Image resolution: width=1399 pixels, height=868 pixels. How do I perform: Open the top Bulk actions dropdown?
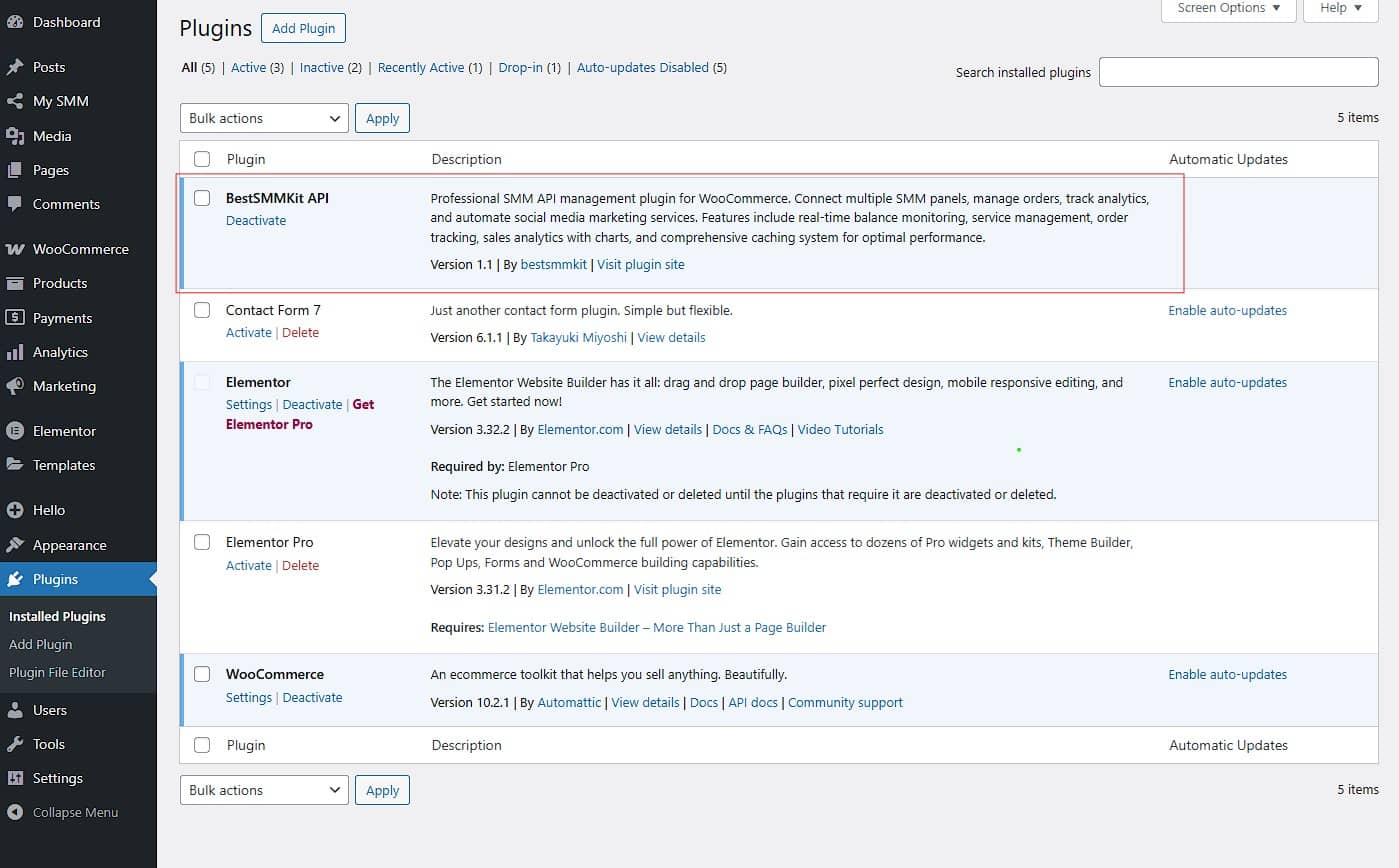264,118
